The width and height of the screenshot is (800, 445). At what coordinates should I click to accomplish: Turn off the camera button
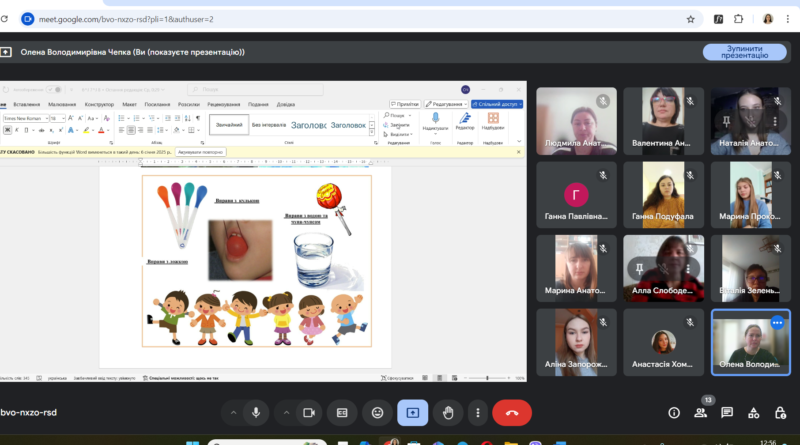309,413
